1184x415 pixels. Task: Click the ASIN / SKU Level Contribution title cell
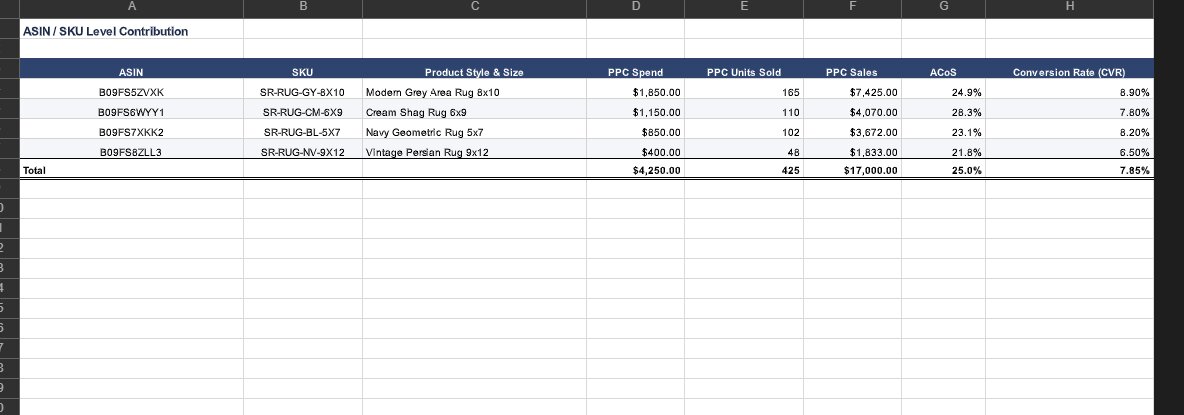tap(131, 31)
